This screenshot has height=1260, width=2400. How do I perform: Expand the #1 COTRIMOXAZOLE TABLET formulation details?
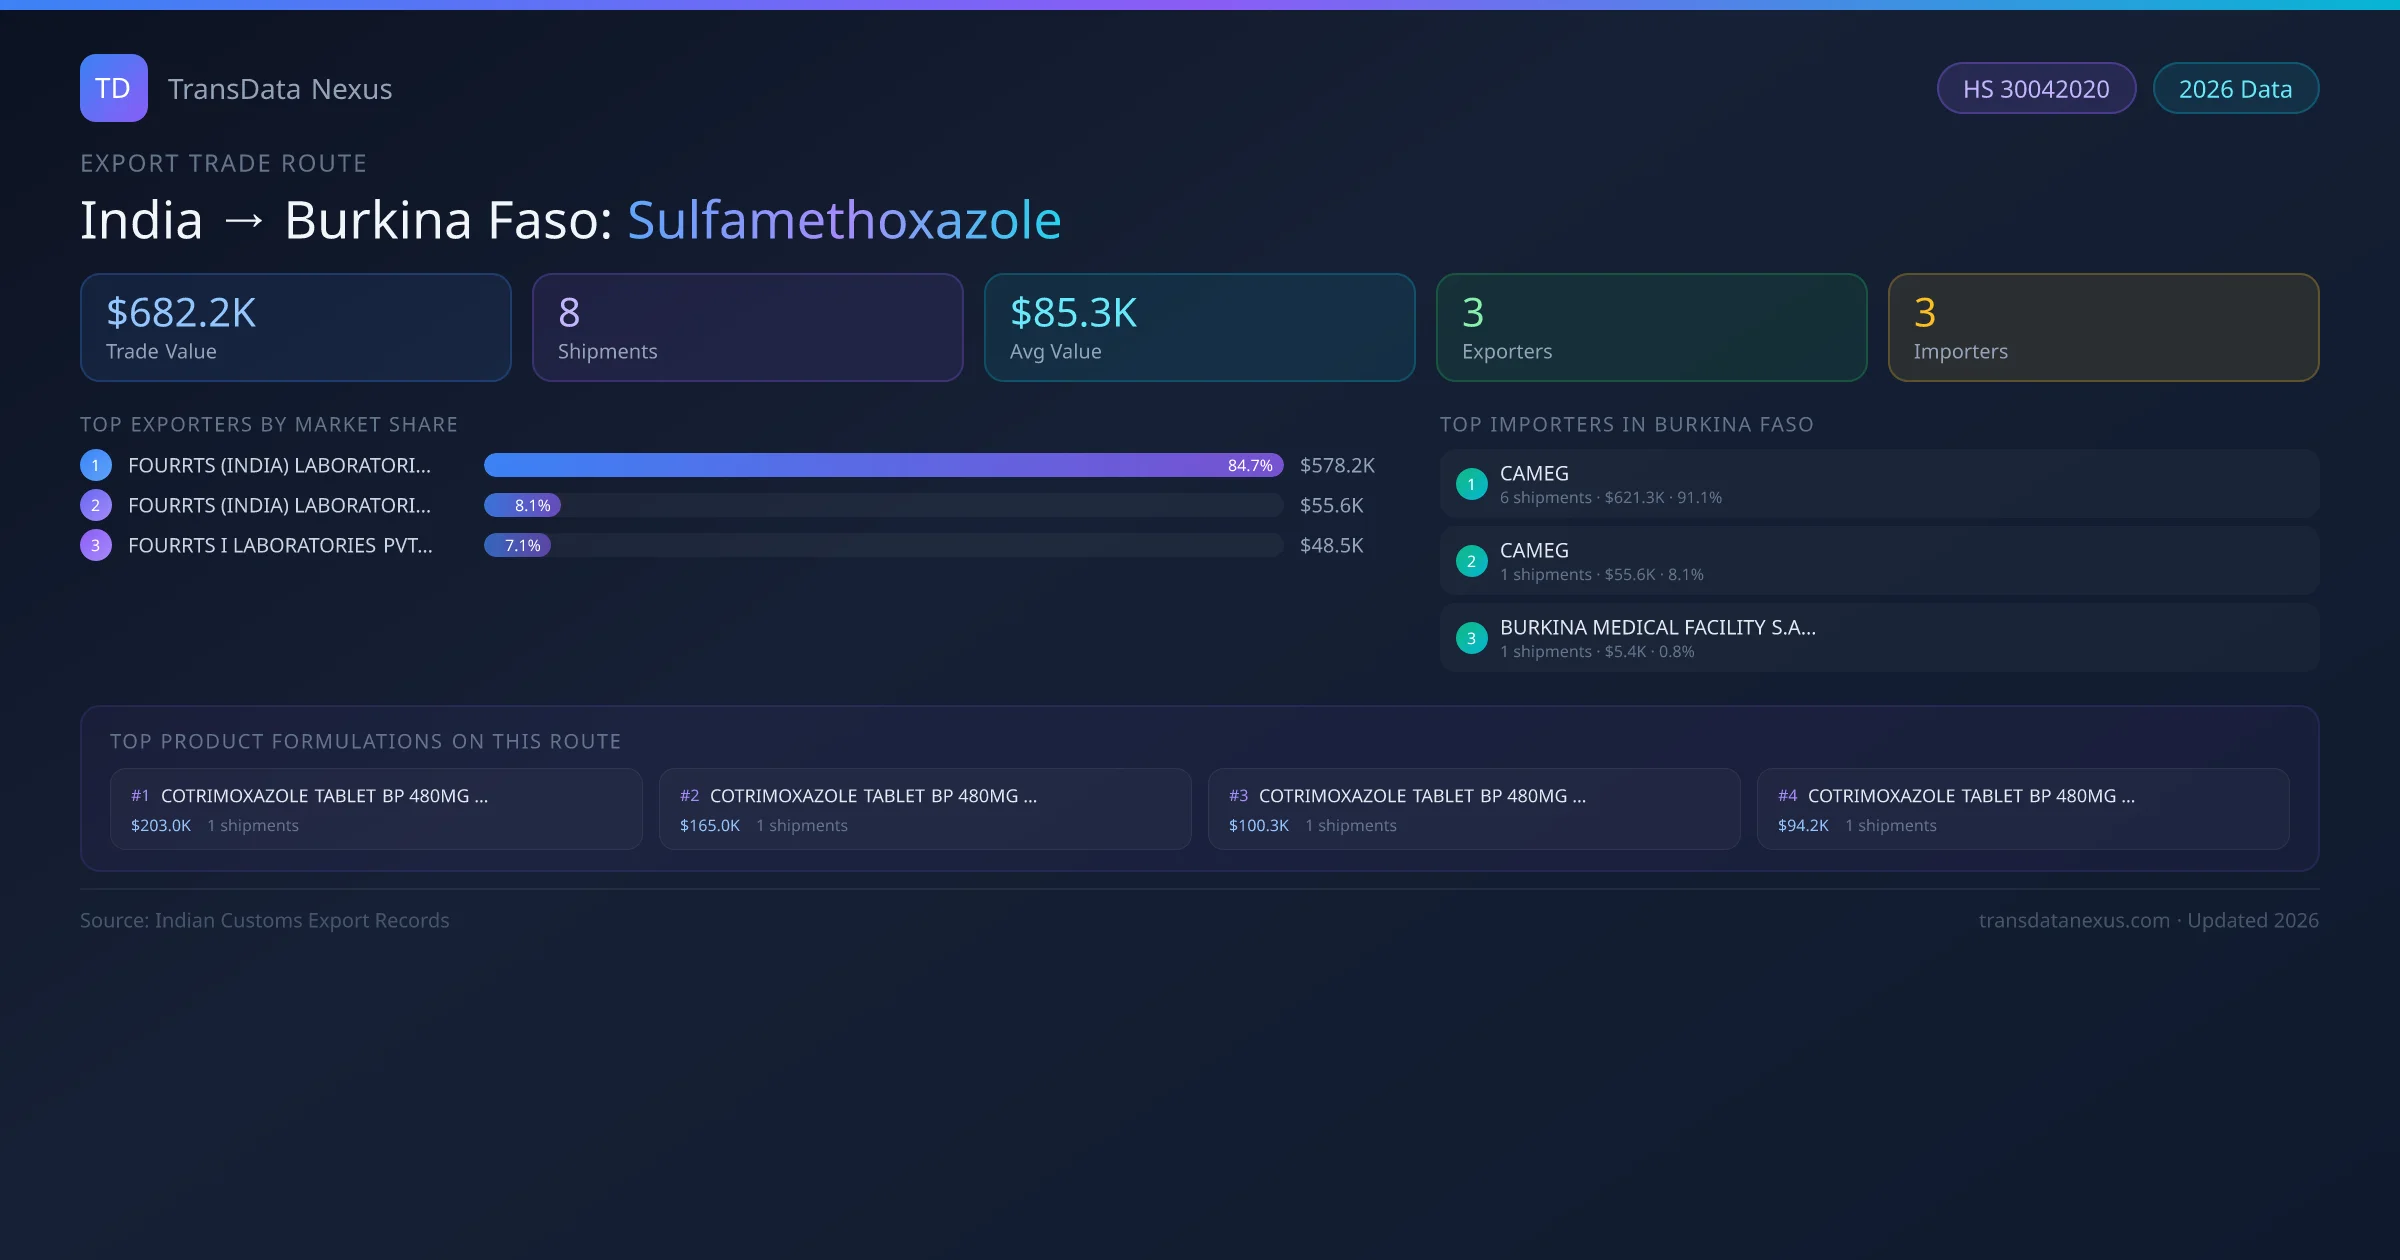[x=375, y=808]
